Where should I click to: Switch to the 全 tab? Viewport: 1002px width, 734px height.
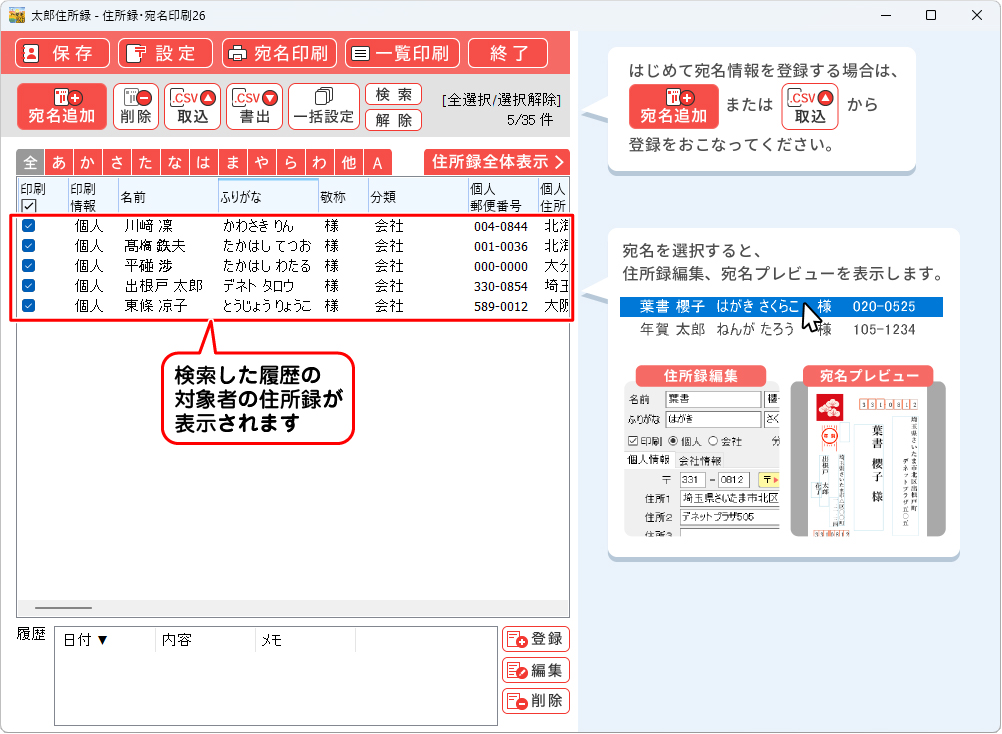click(30, 163)
